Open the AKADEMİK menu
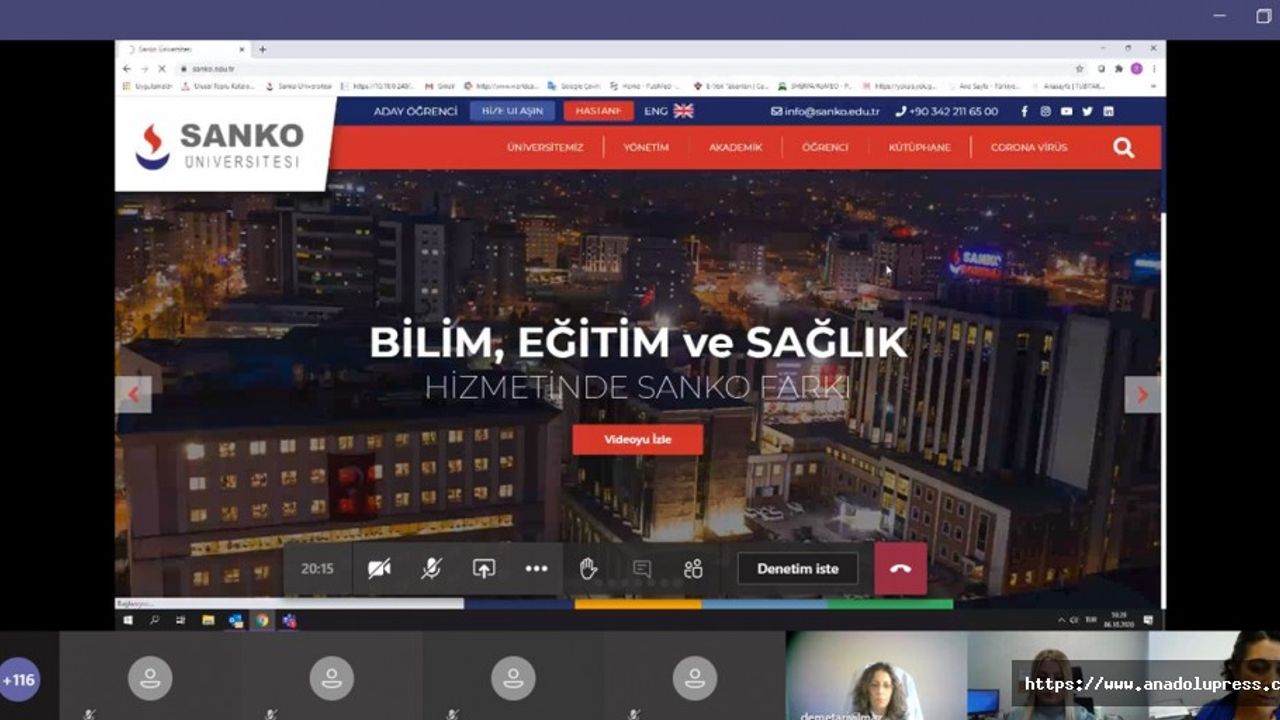 [736, 147]
